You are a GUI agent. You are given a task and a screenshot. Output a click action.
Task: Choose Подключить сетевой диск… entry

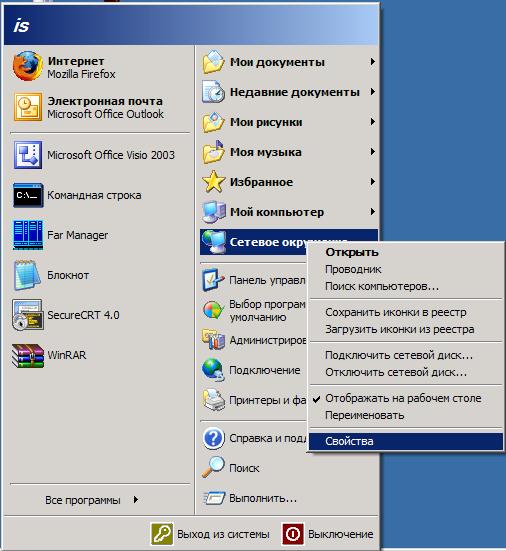(x=406, y=355)
